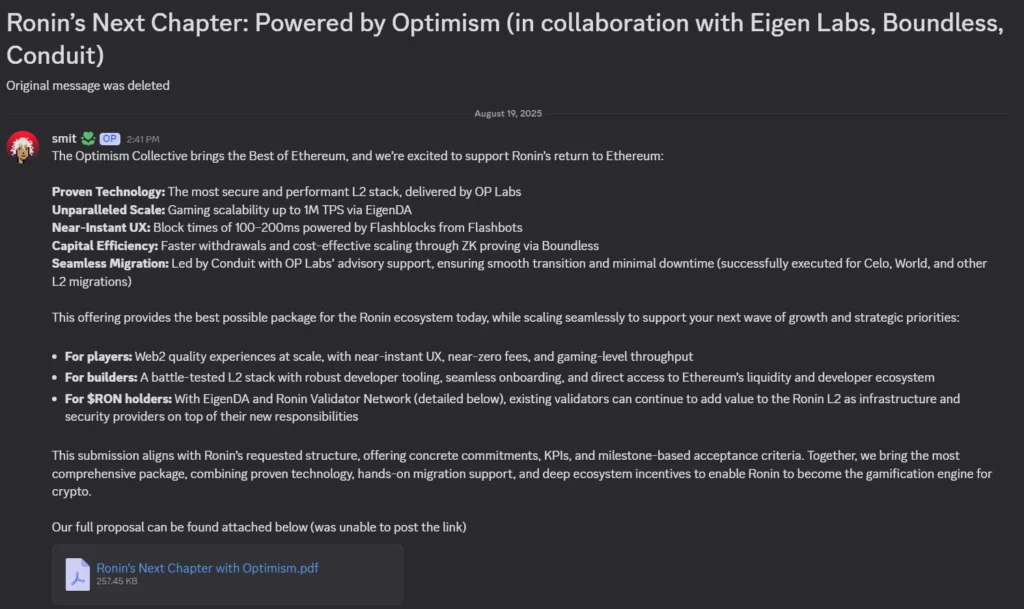Click the 'Seamless Migration:' bold label
The width and height of the screenshot is (1024, 609).
click(x=109, y=263)
